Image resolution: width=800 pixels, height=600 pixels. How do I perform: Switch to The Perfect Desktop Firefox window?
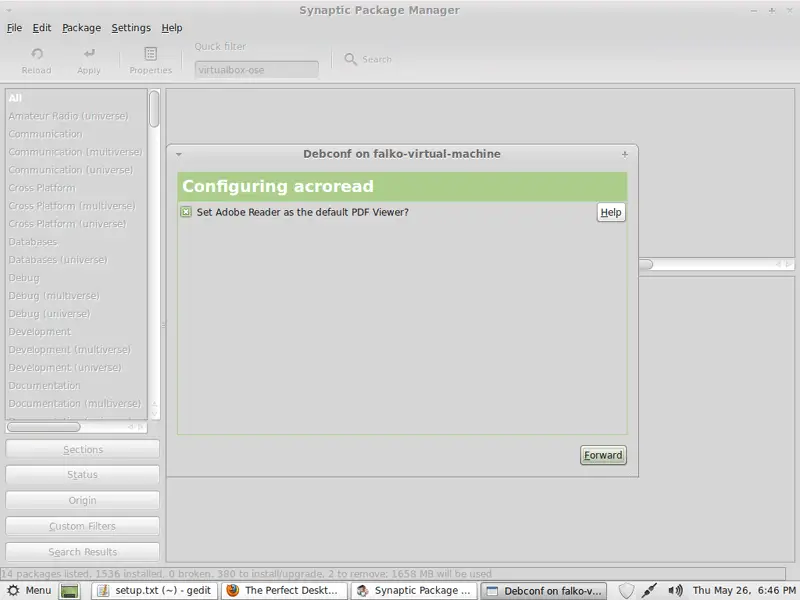point(284,591)
